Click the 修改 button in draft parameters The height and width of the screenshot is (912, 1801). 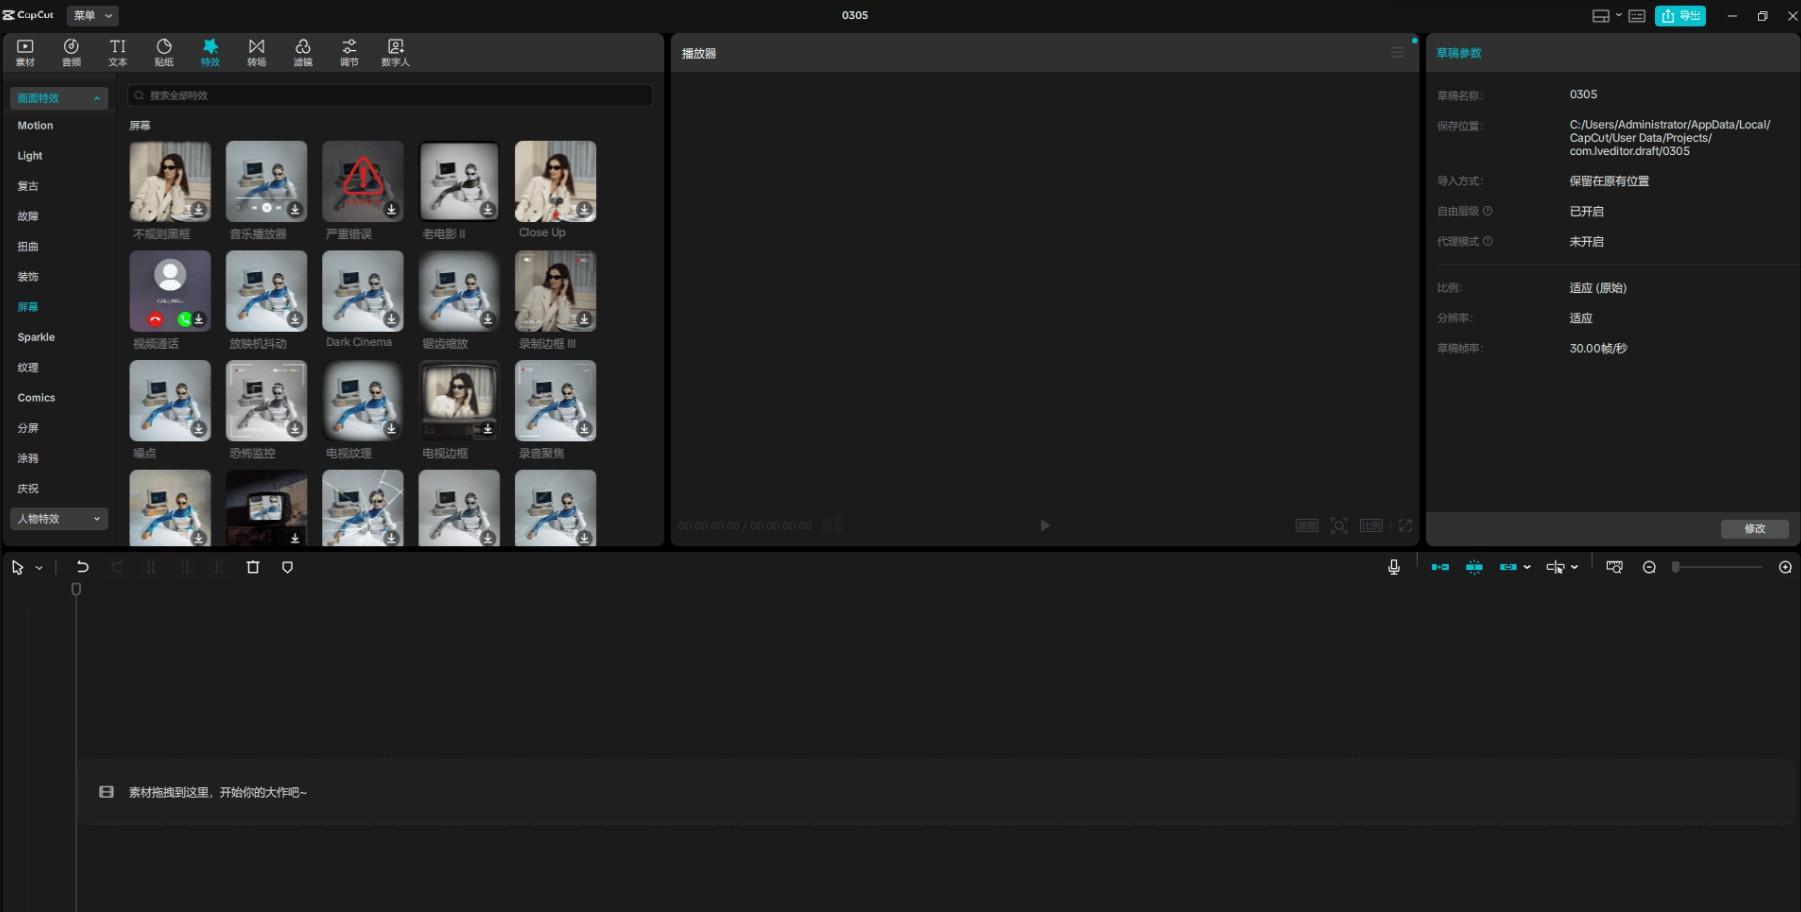[1754, 529]
